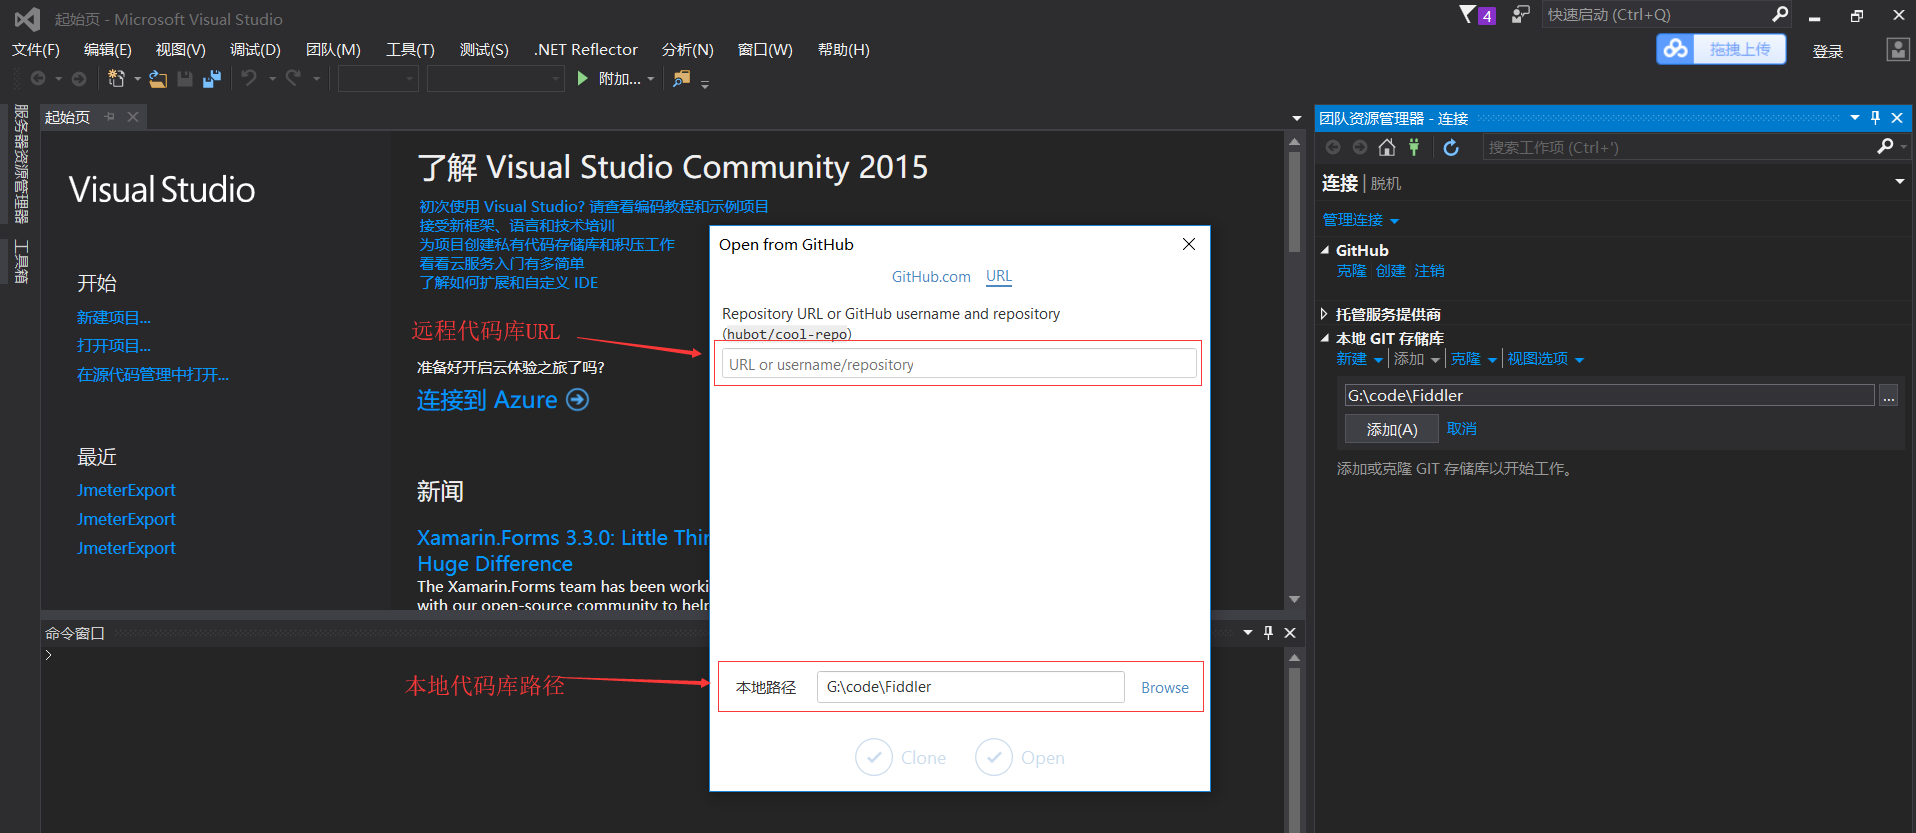This screenshot has height=833, width=1916.
Task: Close the Start Page tab
Action: click(x=133, y=117)
